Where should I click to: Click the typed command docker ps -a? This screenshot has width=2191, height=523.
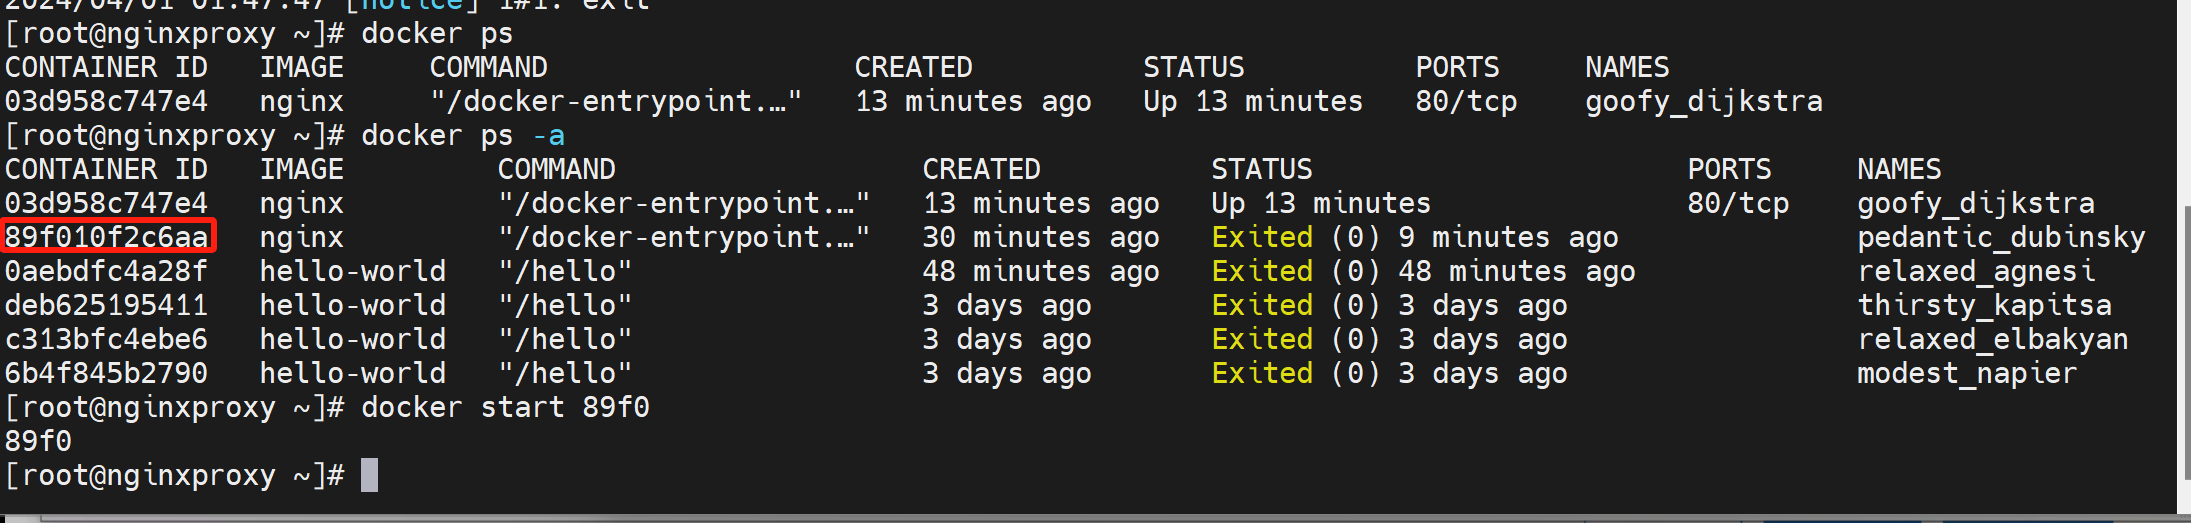(462, 135)
